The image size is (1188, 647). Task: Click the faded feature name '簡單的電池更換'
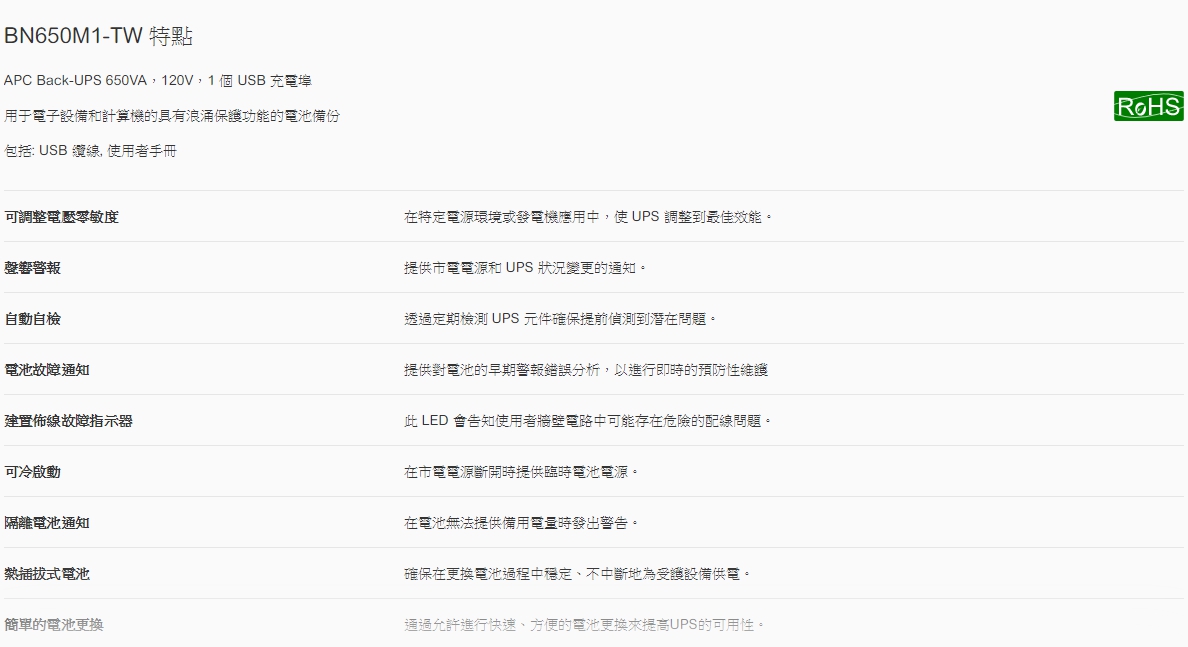click(54, 625)
